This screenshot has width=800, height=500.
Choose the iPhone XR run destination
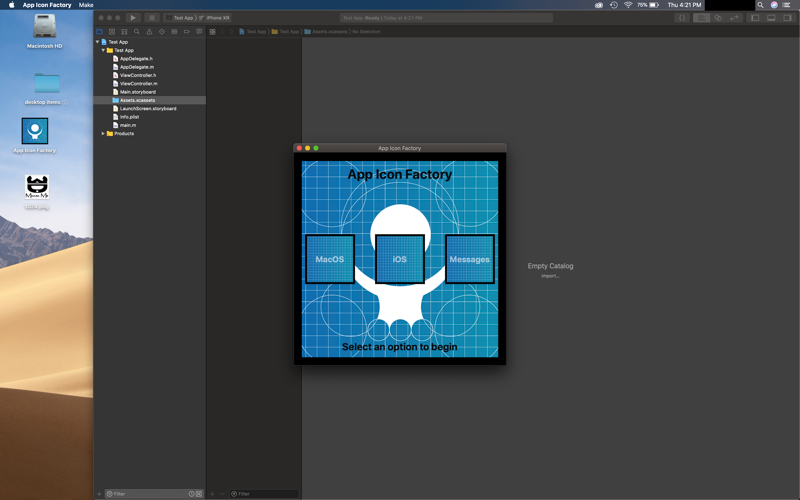coord(215,18)
